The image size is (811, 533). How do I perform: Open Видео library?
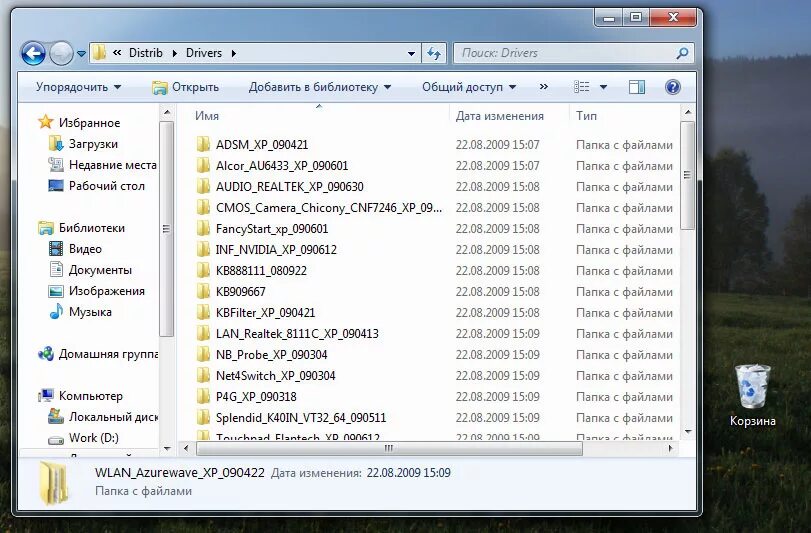click(75, 249)
